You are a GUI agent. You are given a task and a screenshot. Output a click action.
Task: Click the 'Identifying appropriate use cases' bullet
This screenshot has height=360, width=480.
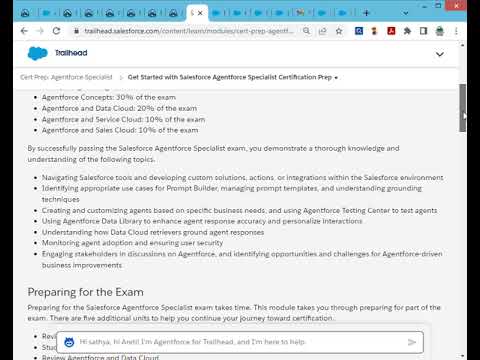pos(232,194)
